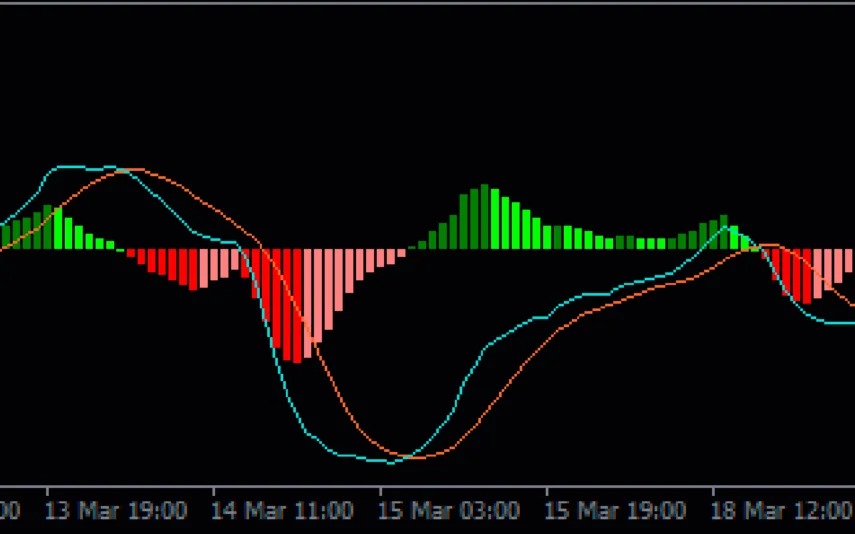Click the "13 Mar 19:00" time axis label
The height and width of the screenshot is (534, 855).
(x=117, y=511)
